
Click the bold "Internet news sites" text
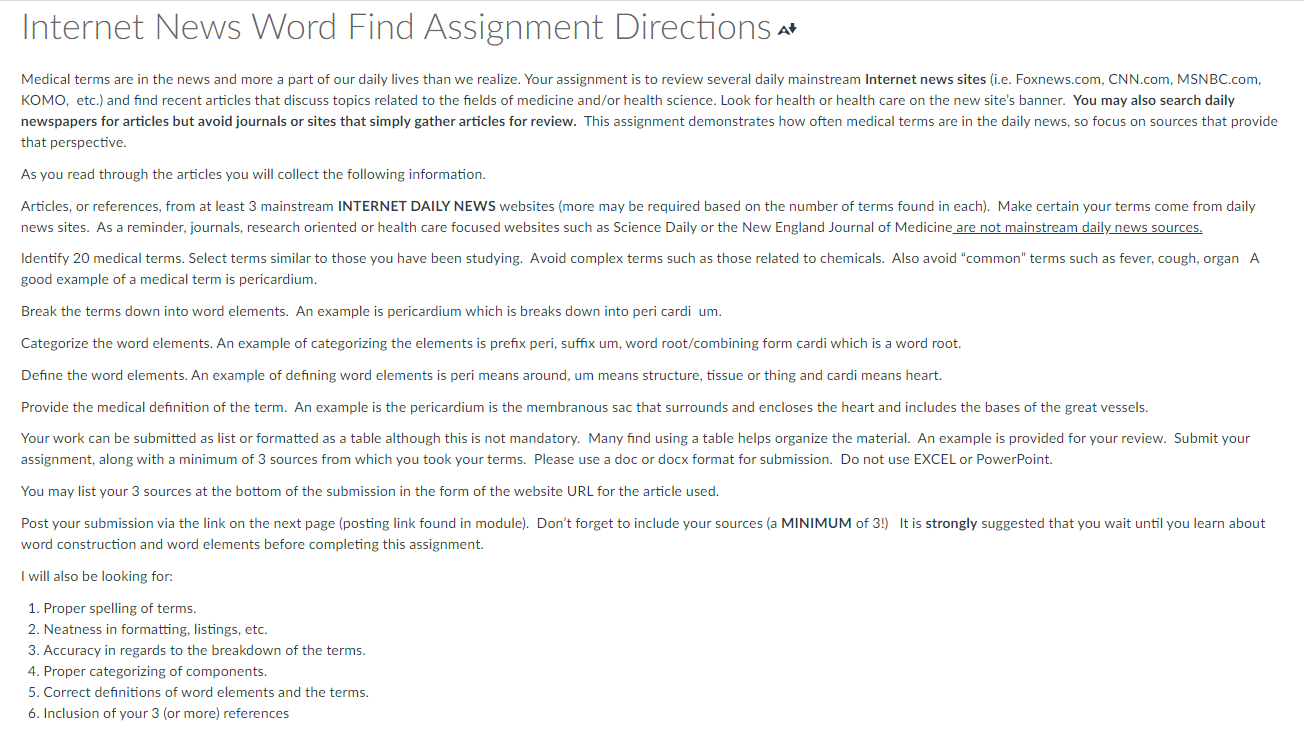coord(925,78)
